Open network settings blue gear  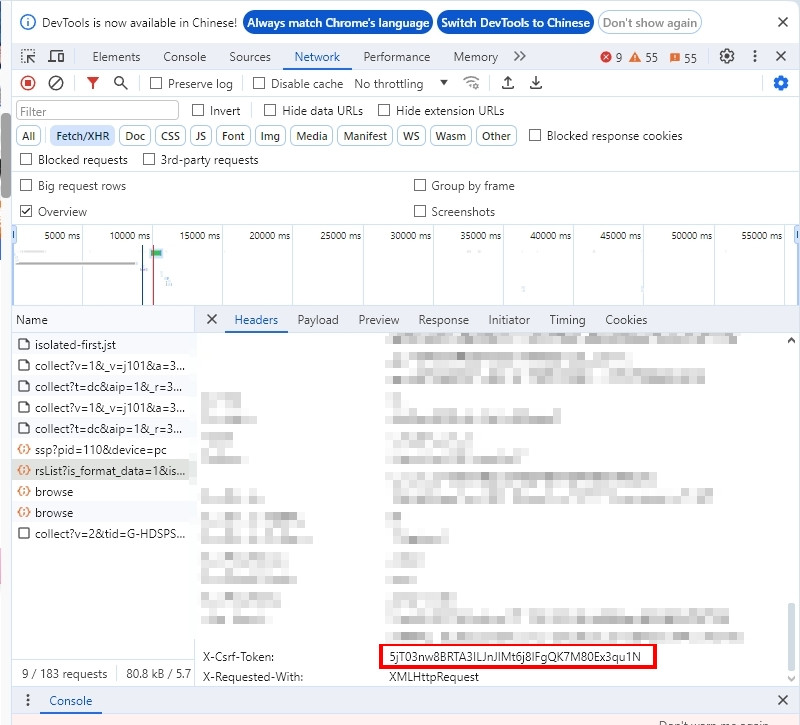coord(781,83)
